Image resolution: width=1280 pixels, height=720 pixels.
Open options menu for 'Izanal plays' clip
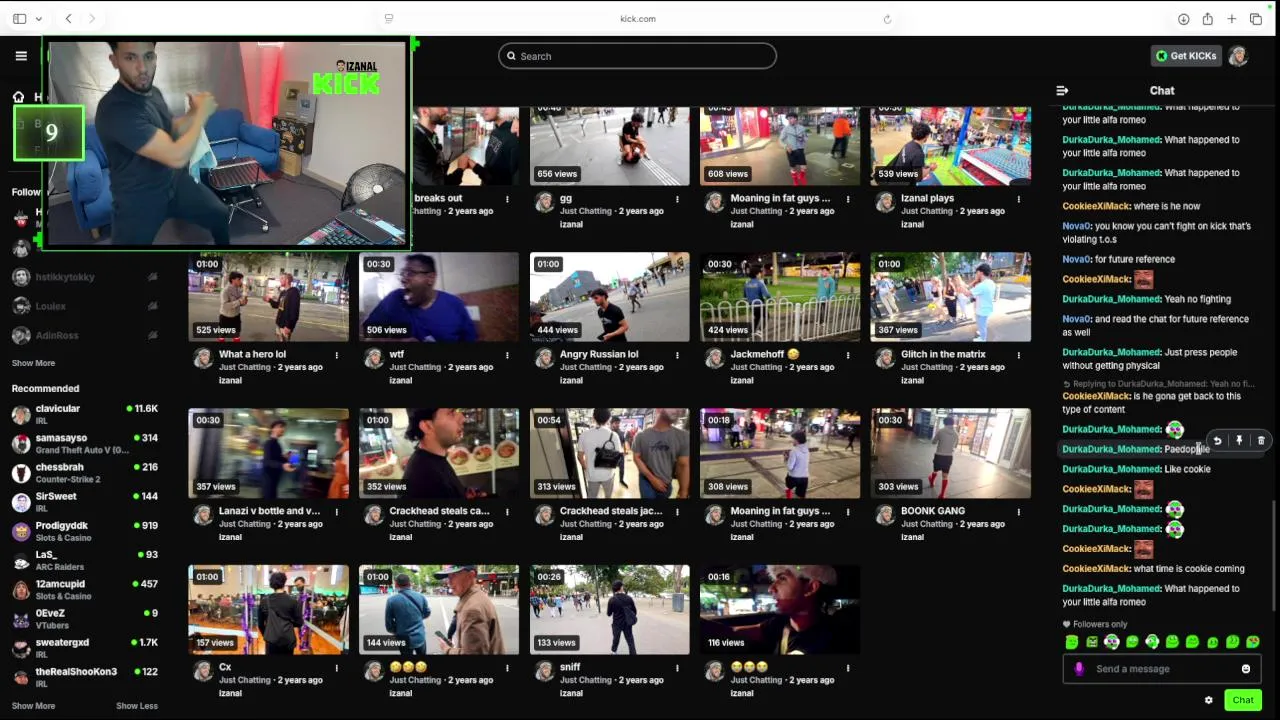[x=1018, y=199]
